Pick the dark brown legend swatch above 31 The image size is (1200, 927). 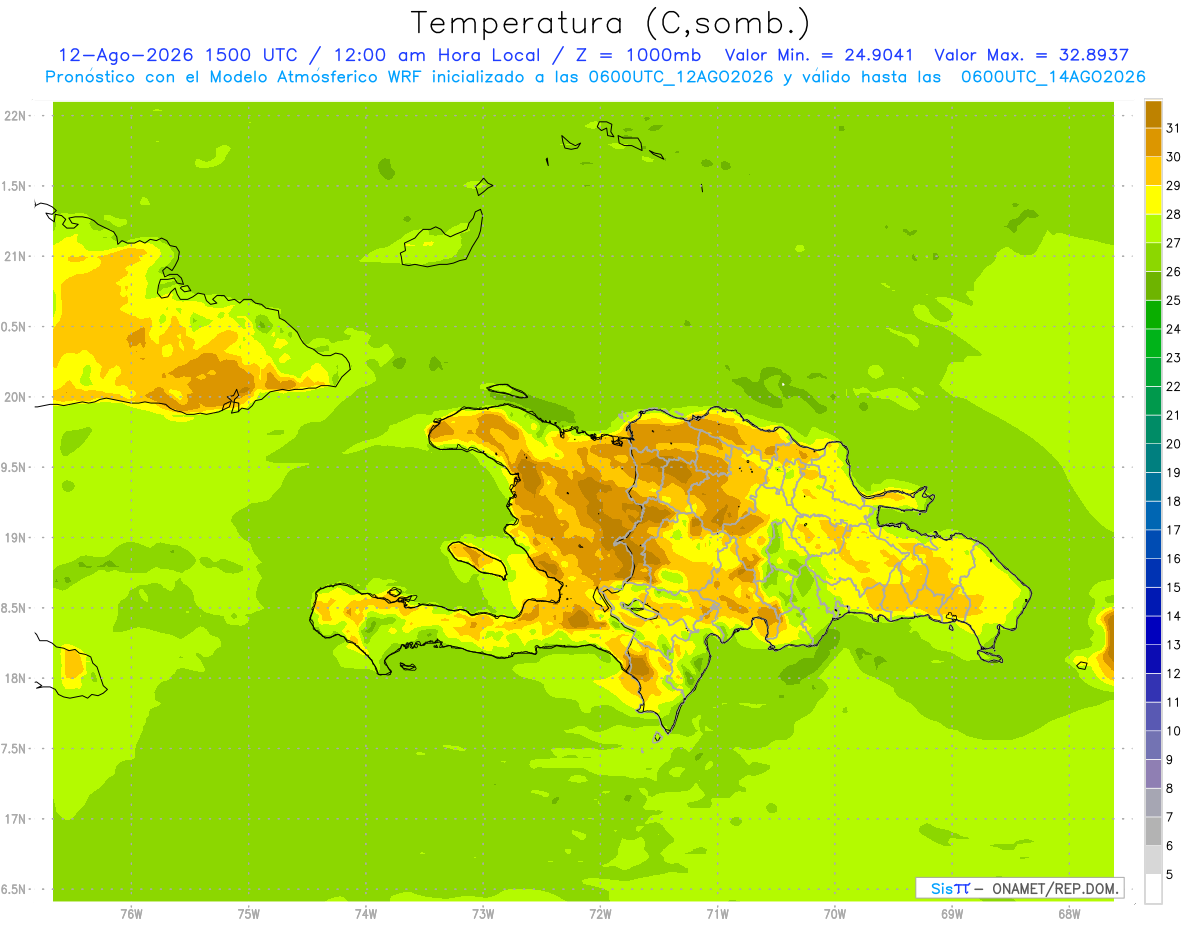point(1153,114)
